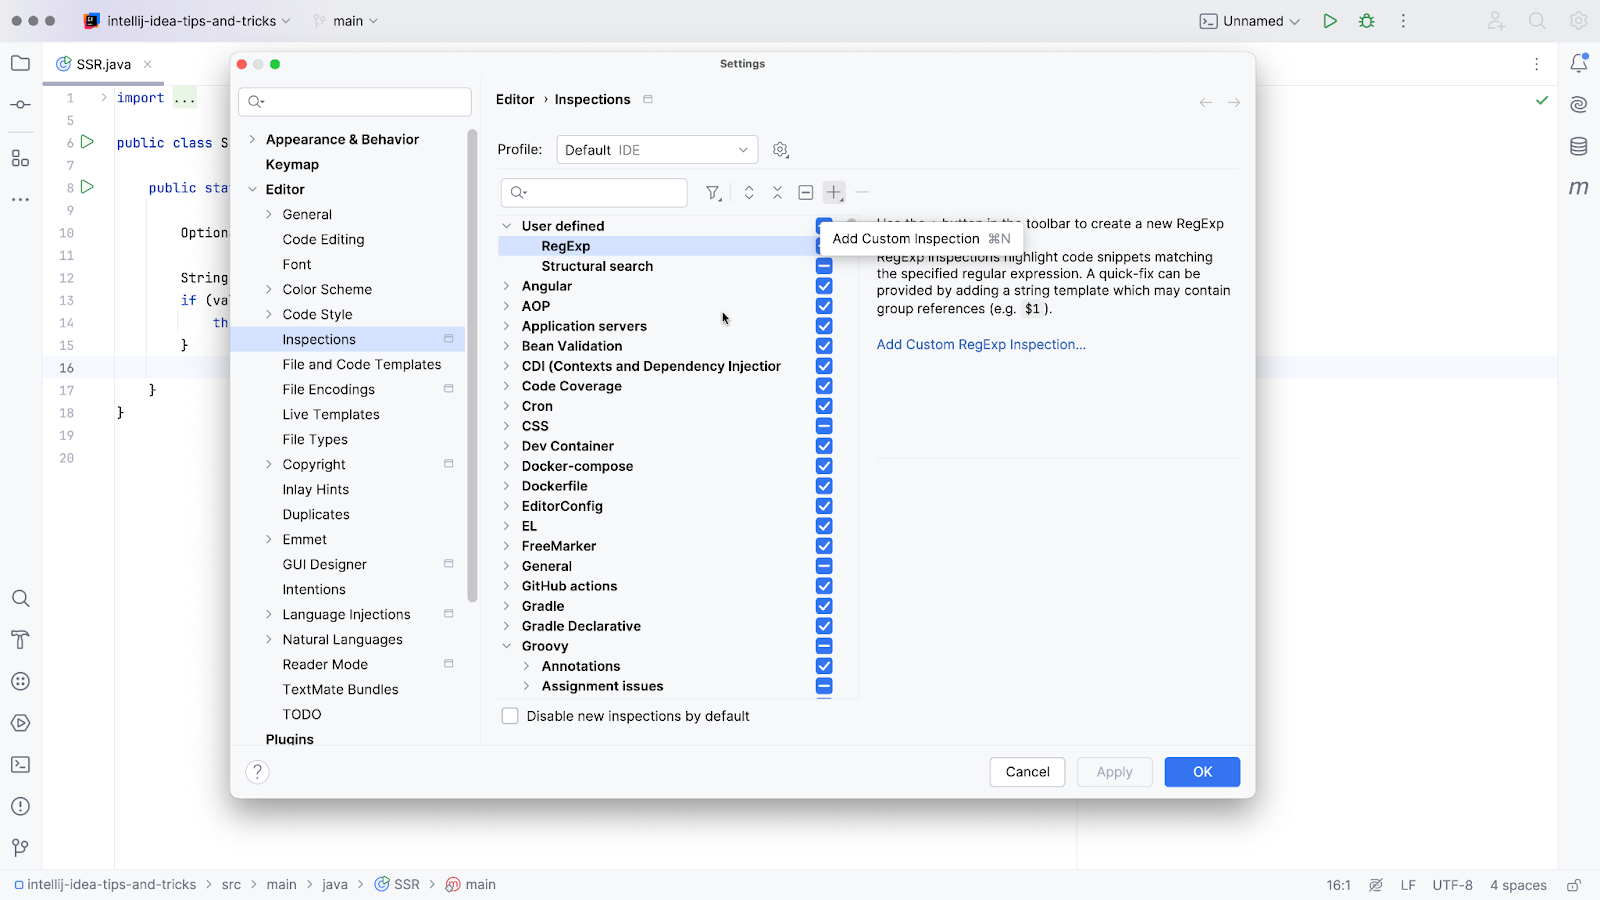Image resolution: width=1600 pixels, height=900 pixels.
Task: Collapse the Editor settings group
Action: [252, 189]
